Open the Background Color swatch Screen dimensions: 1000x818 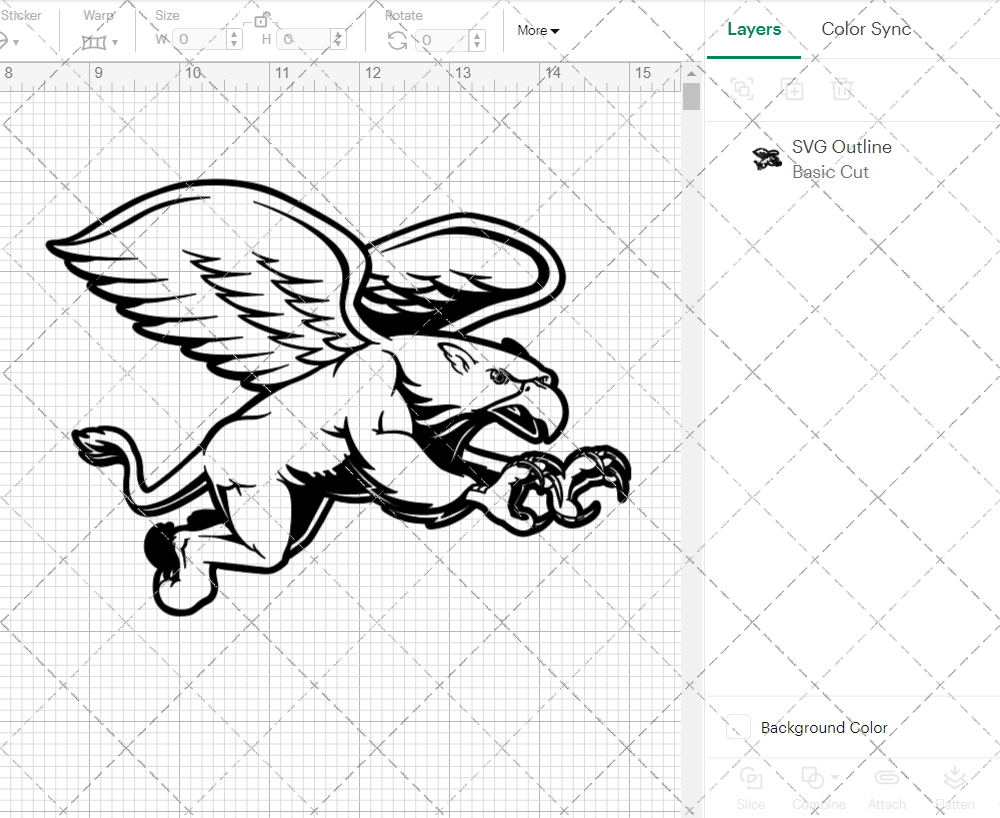(737, 727)
